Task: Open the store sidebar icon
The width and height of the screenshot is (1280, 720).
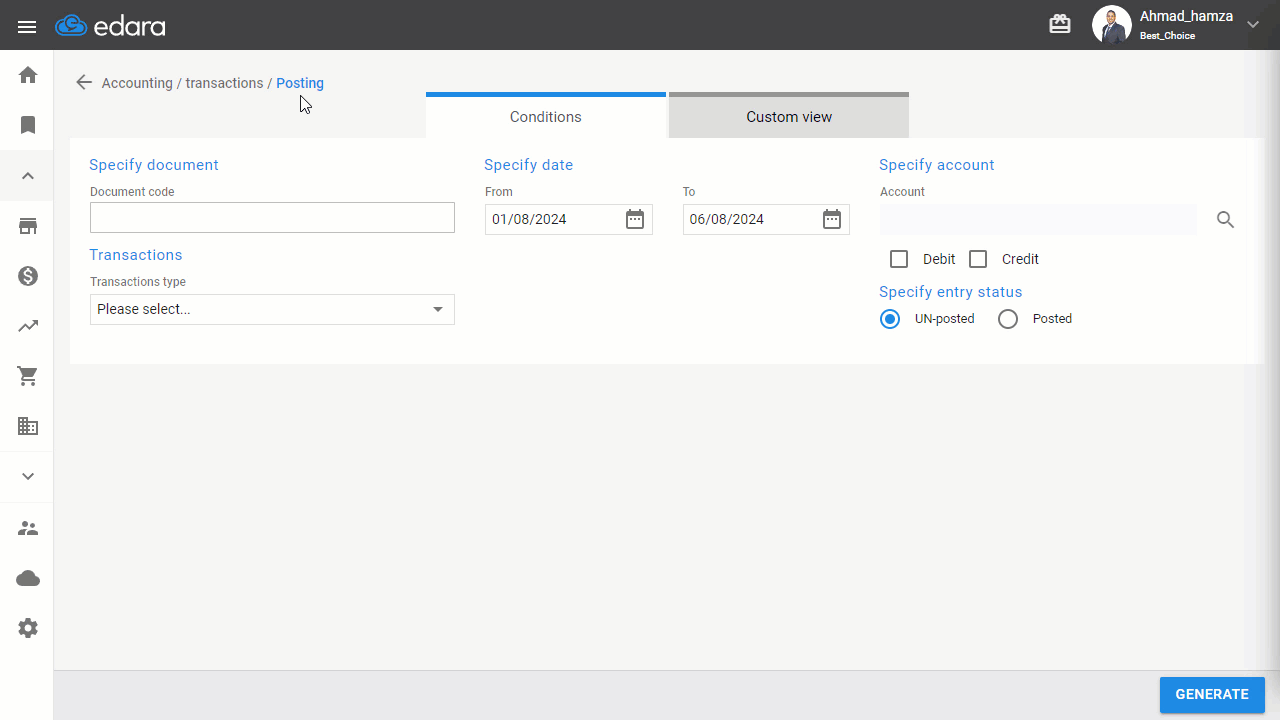Action: point(28,226)
